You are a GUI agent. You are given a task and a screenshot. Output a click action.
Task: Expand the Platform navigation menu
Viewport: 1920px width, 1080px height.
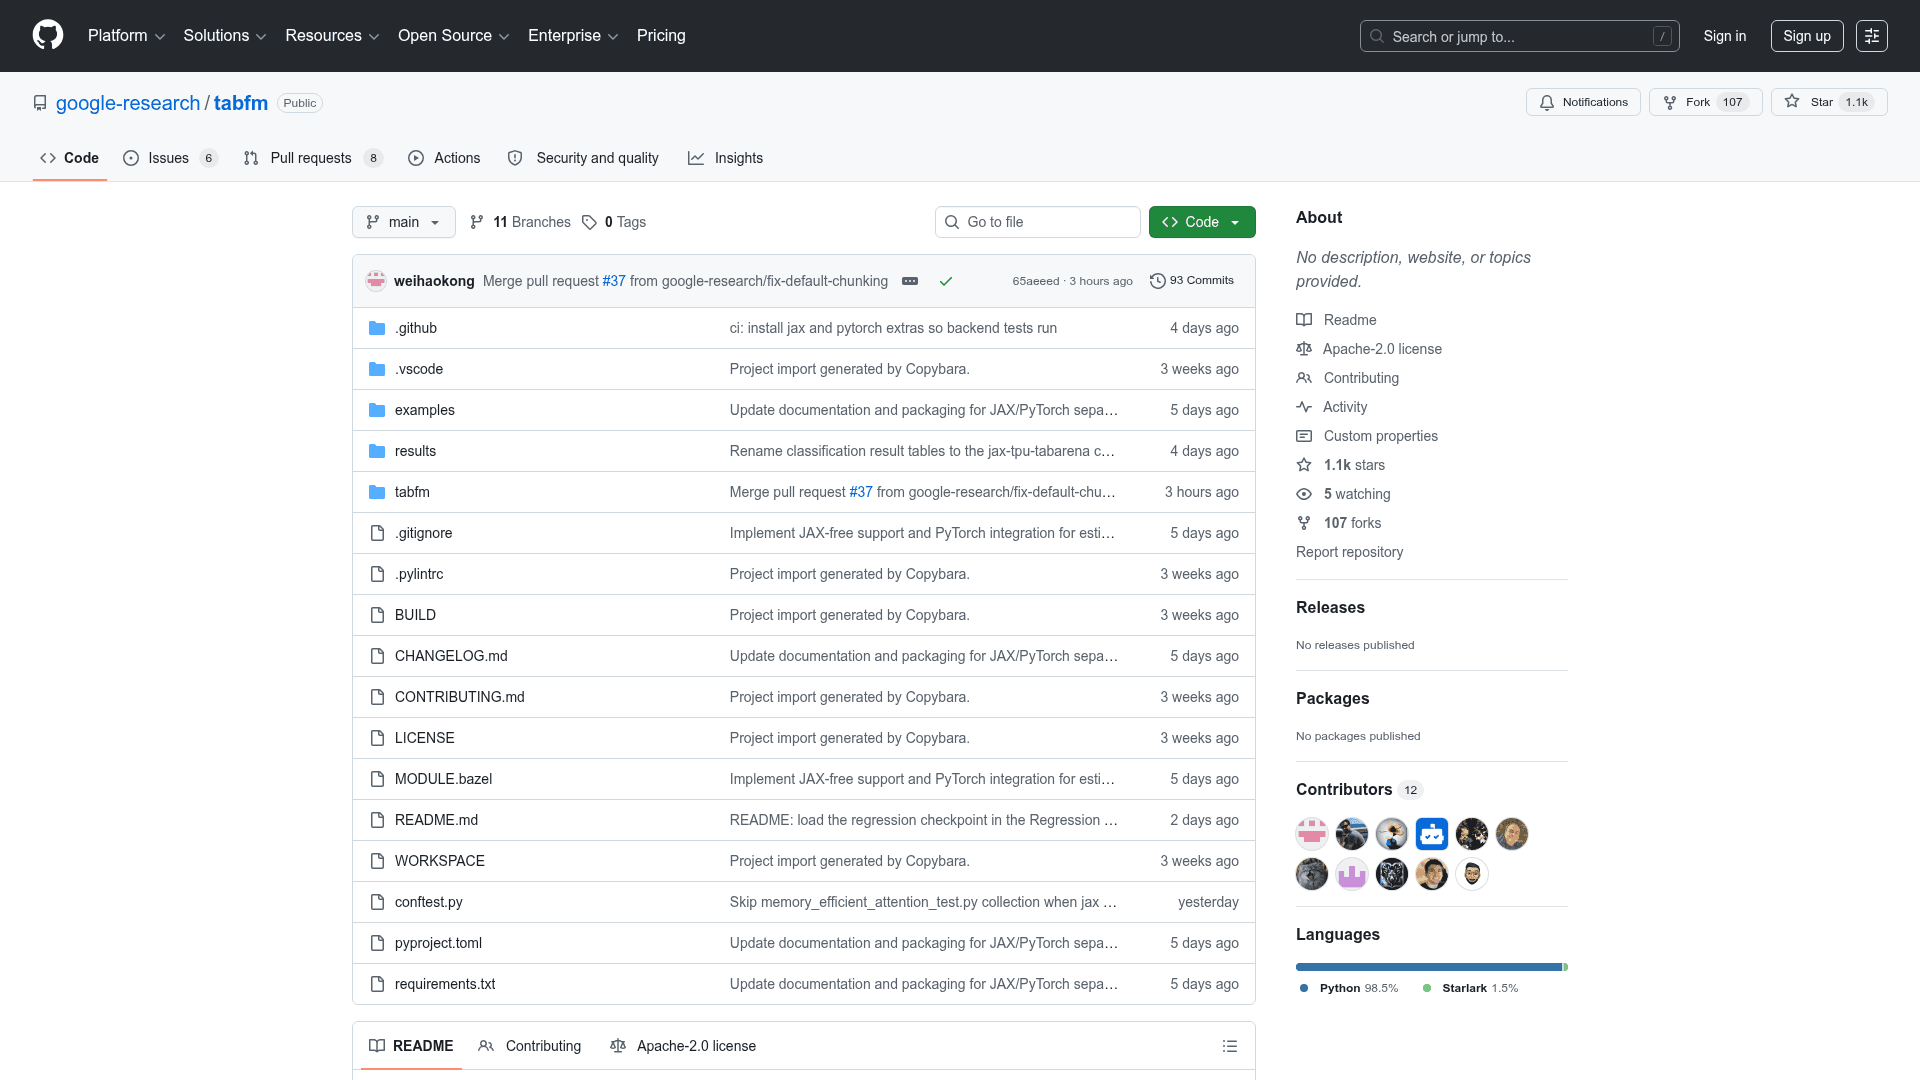(x=126, y=36)
